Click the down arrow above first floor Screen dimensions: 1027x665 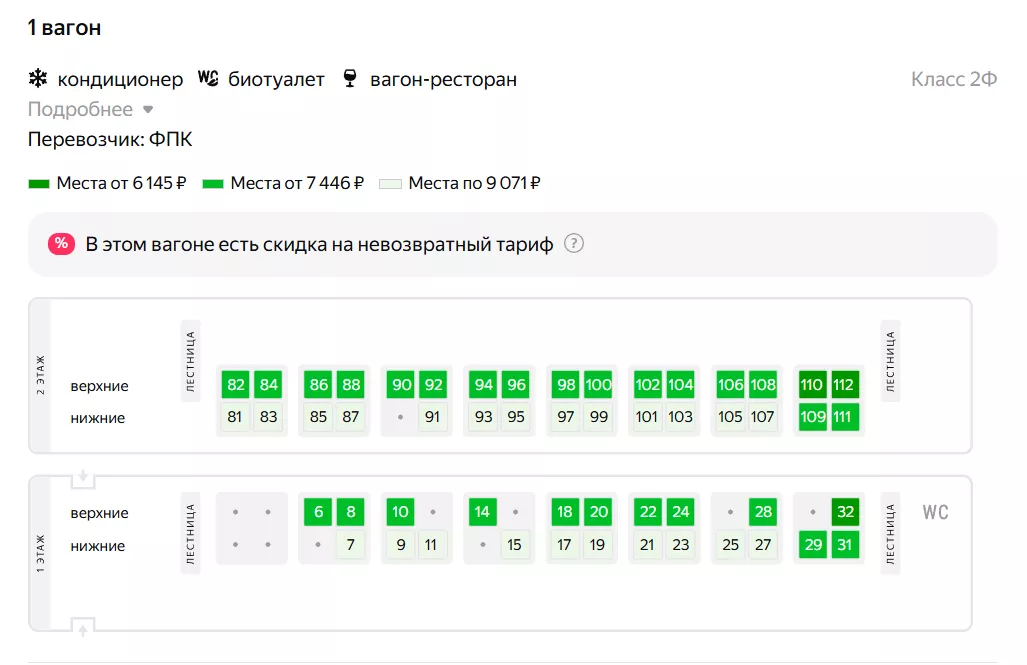point(83,477)
